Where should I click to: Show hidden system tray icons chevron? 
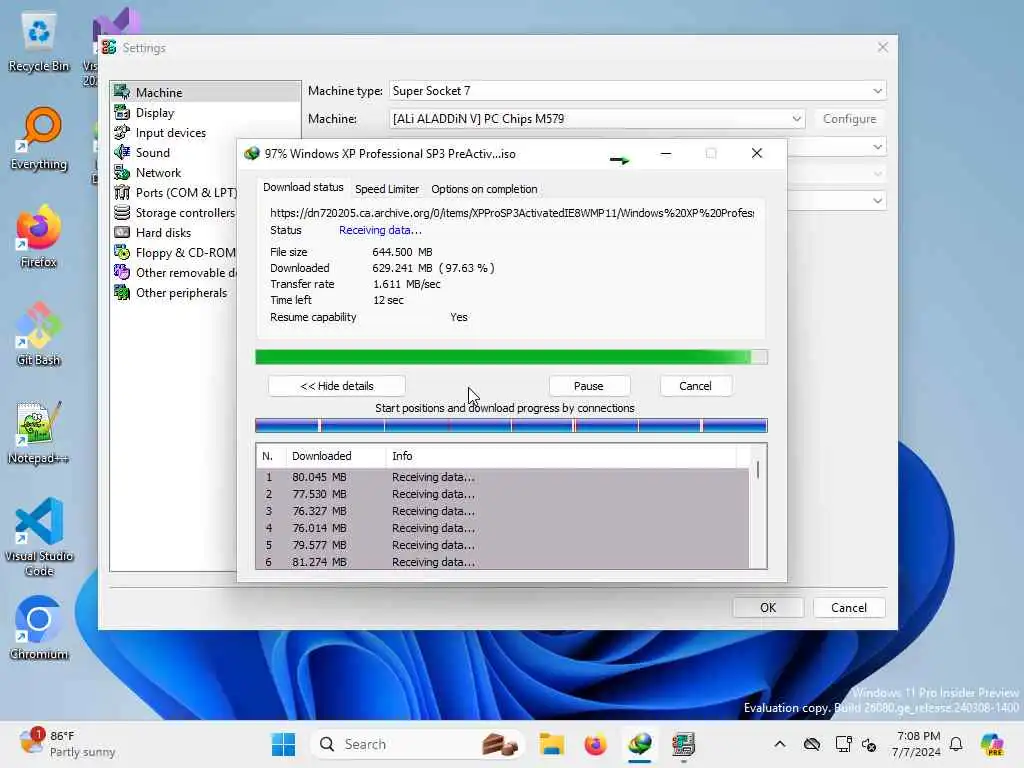[780, 744]
